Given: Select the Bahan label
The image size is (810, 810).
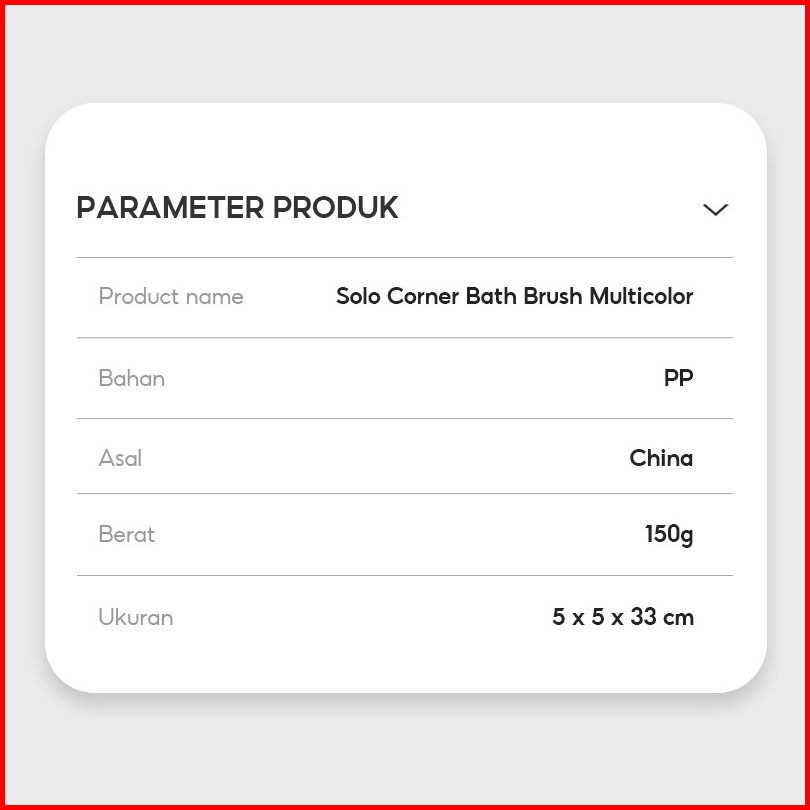Looking at the screenshot, I should tap(132, 378).
